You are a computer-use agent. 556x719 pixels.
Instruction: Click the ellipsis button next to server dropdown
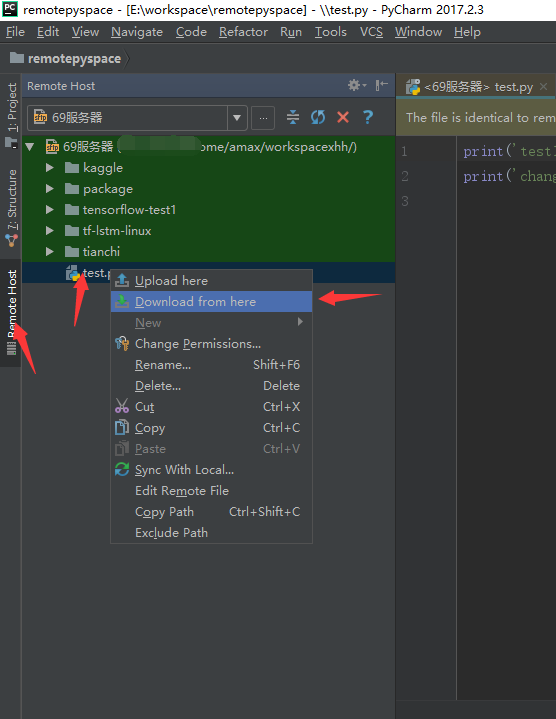click(263, 118)
